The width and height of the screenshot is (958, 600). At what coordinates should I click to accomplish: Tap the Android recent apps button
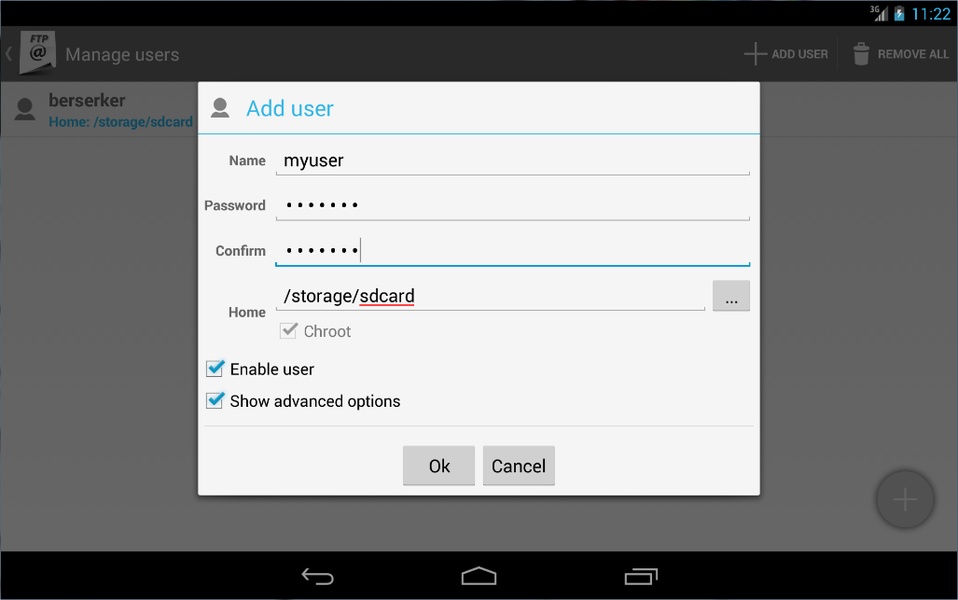point(641,576)
